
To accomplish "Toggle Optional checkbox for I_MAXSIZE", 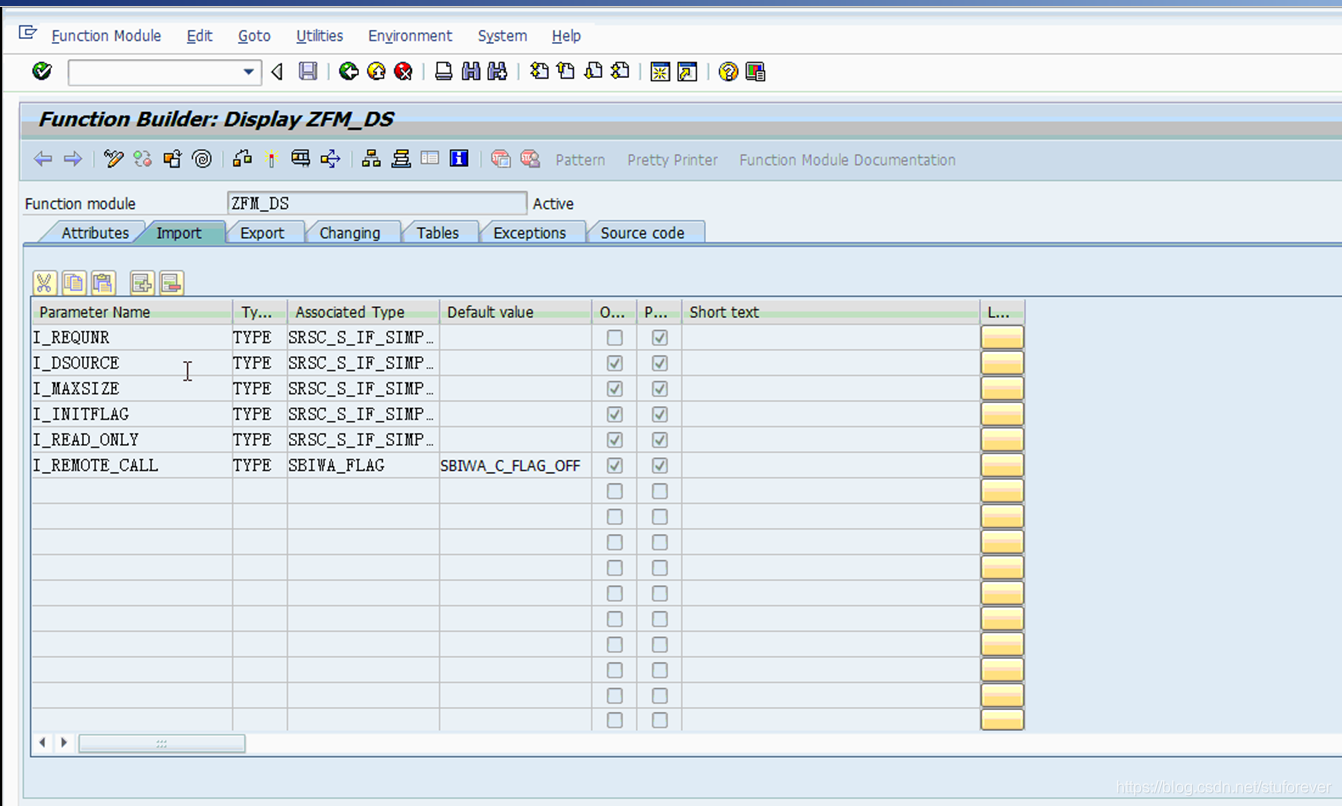I will click(x=615, y=389).
